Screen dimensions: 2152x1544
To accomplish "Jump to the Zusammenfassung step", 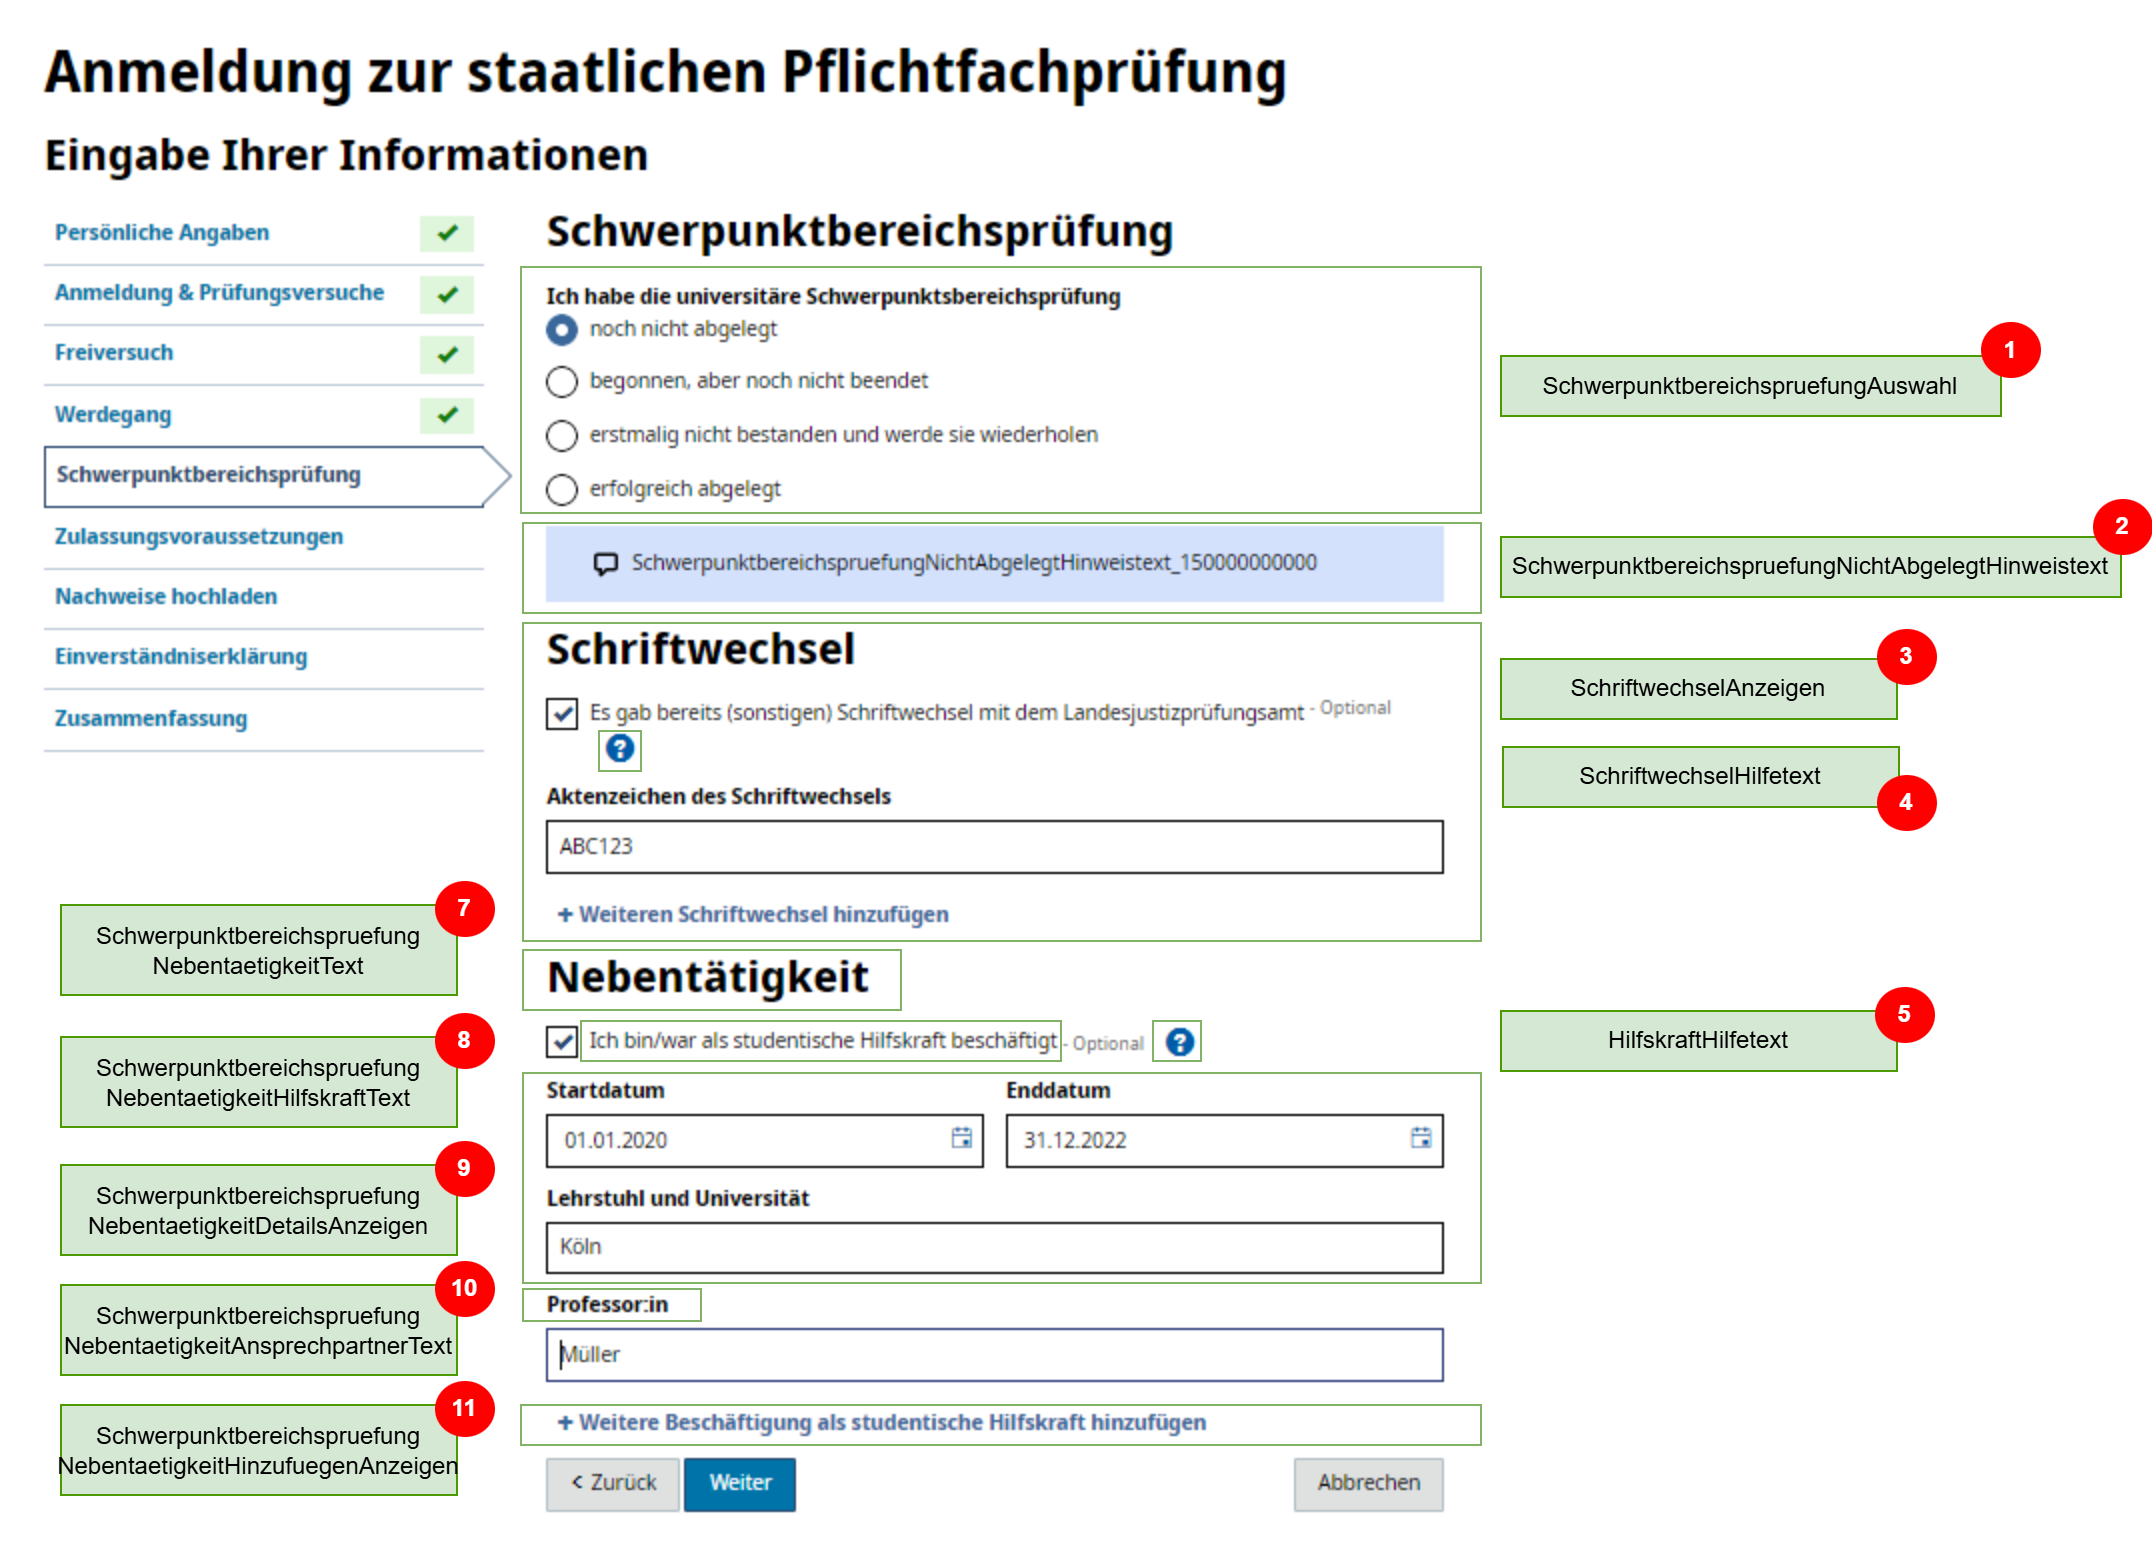I will point(151,719).
